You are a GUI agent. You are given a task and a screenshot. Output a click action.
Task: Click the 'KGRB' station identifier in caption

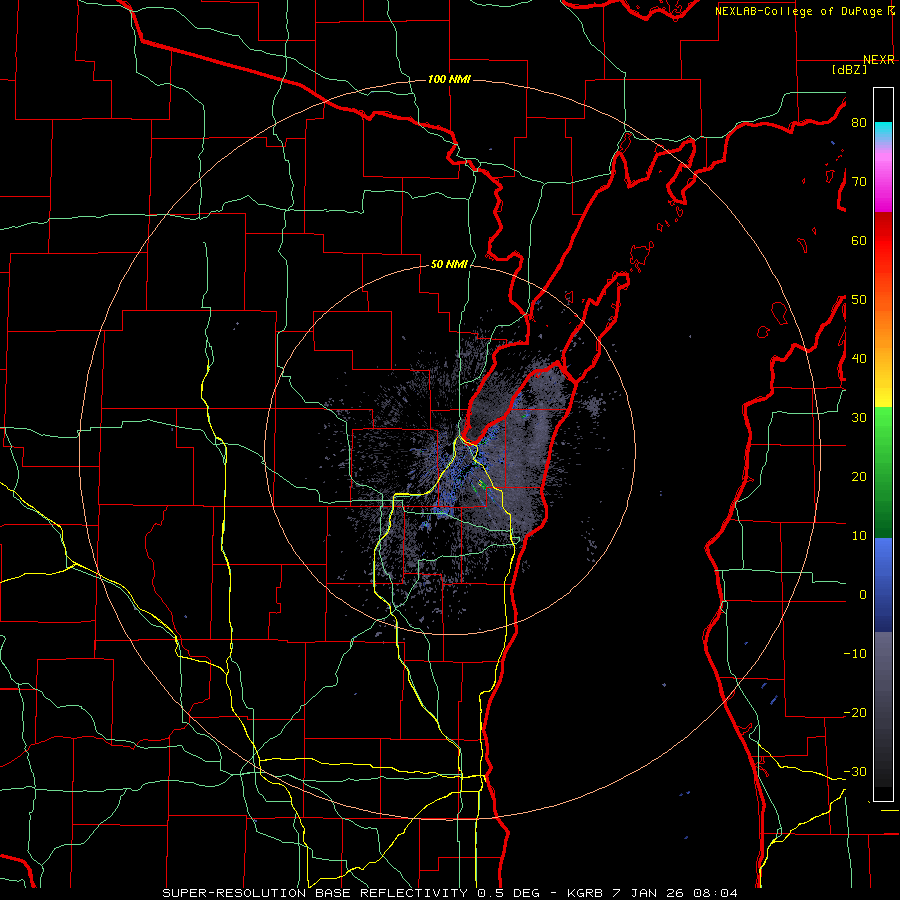(585, 893)
